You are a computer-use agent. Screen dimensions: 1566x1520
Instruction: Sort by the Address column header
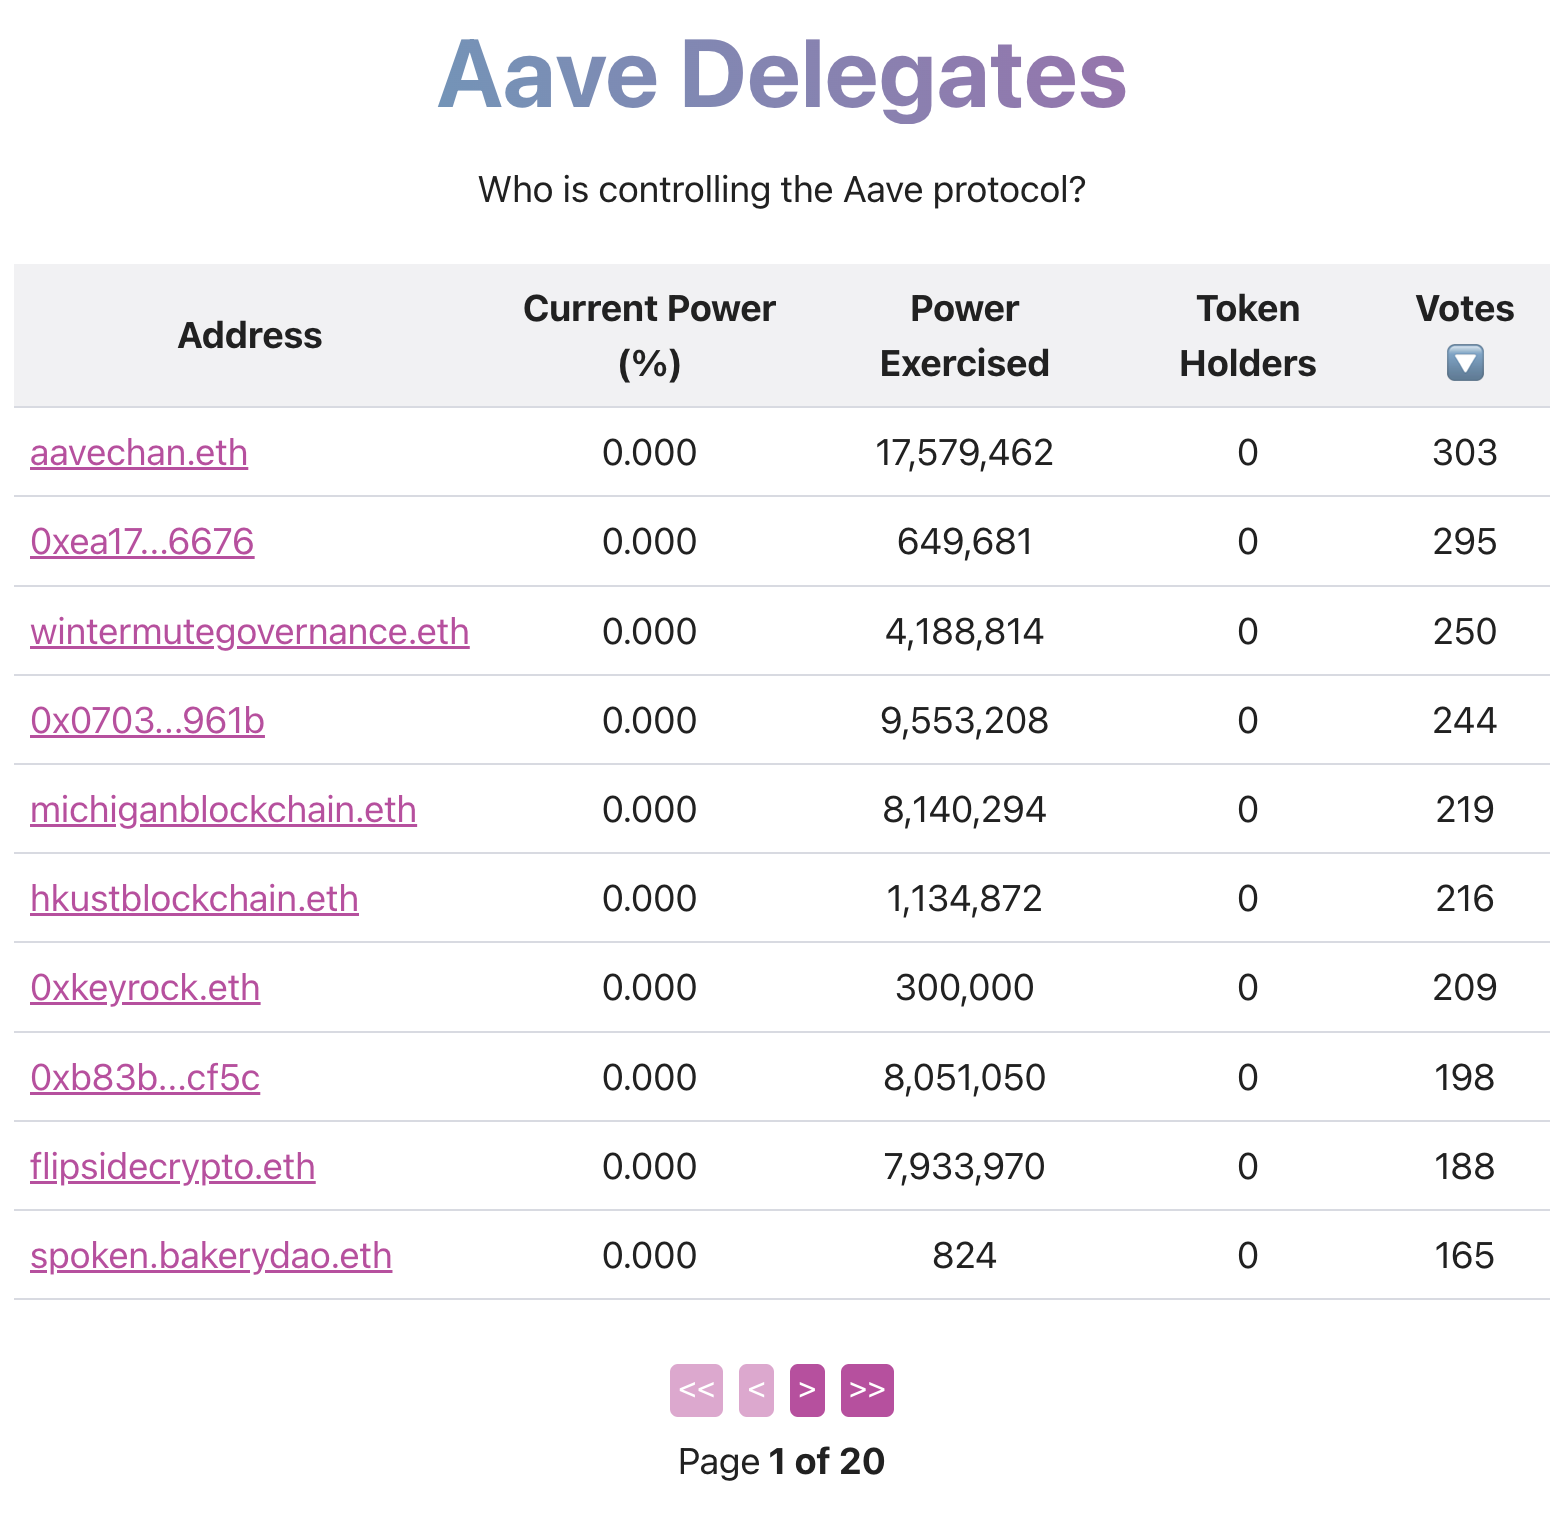point(250,336)
